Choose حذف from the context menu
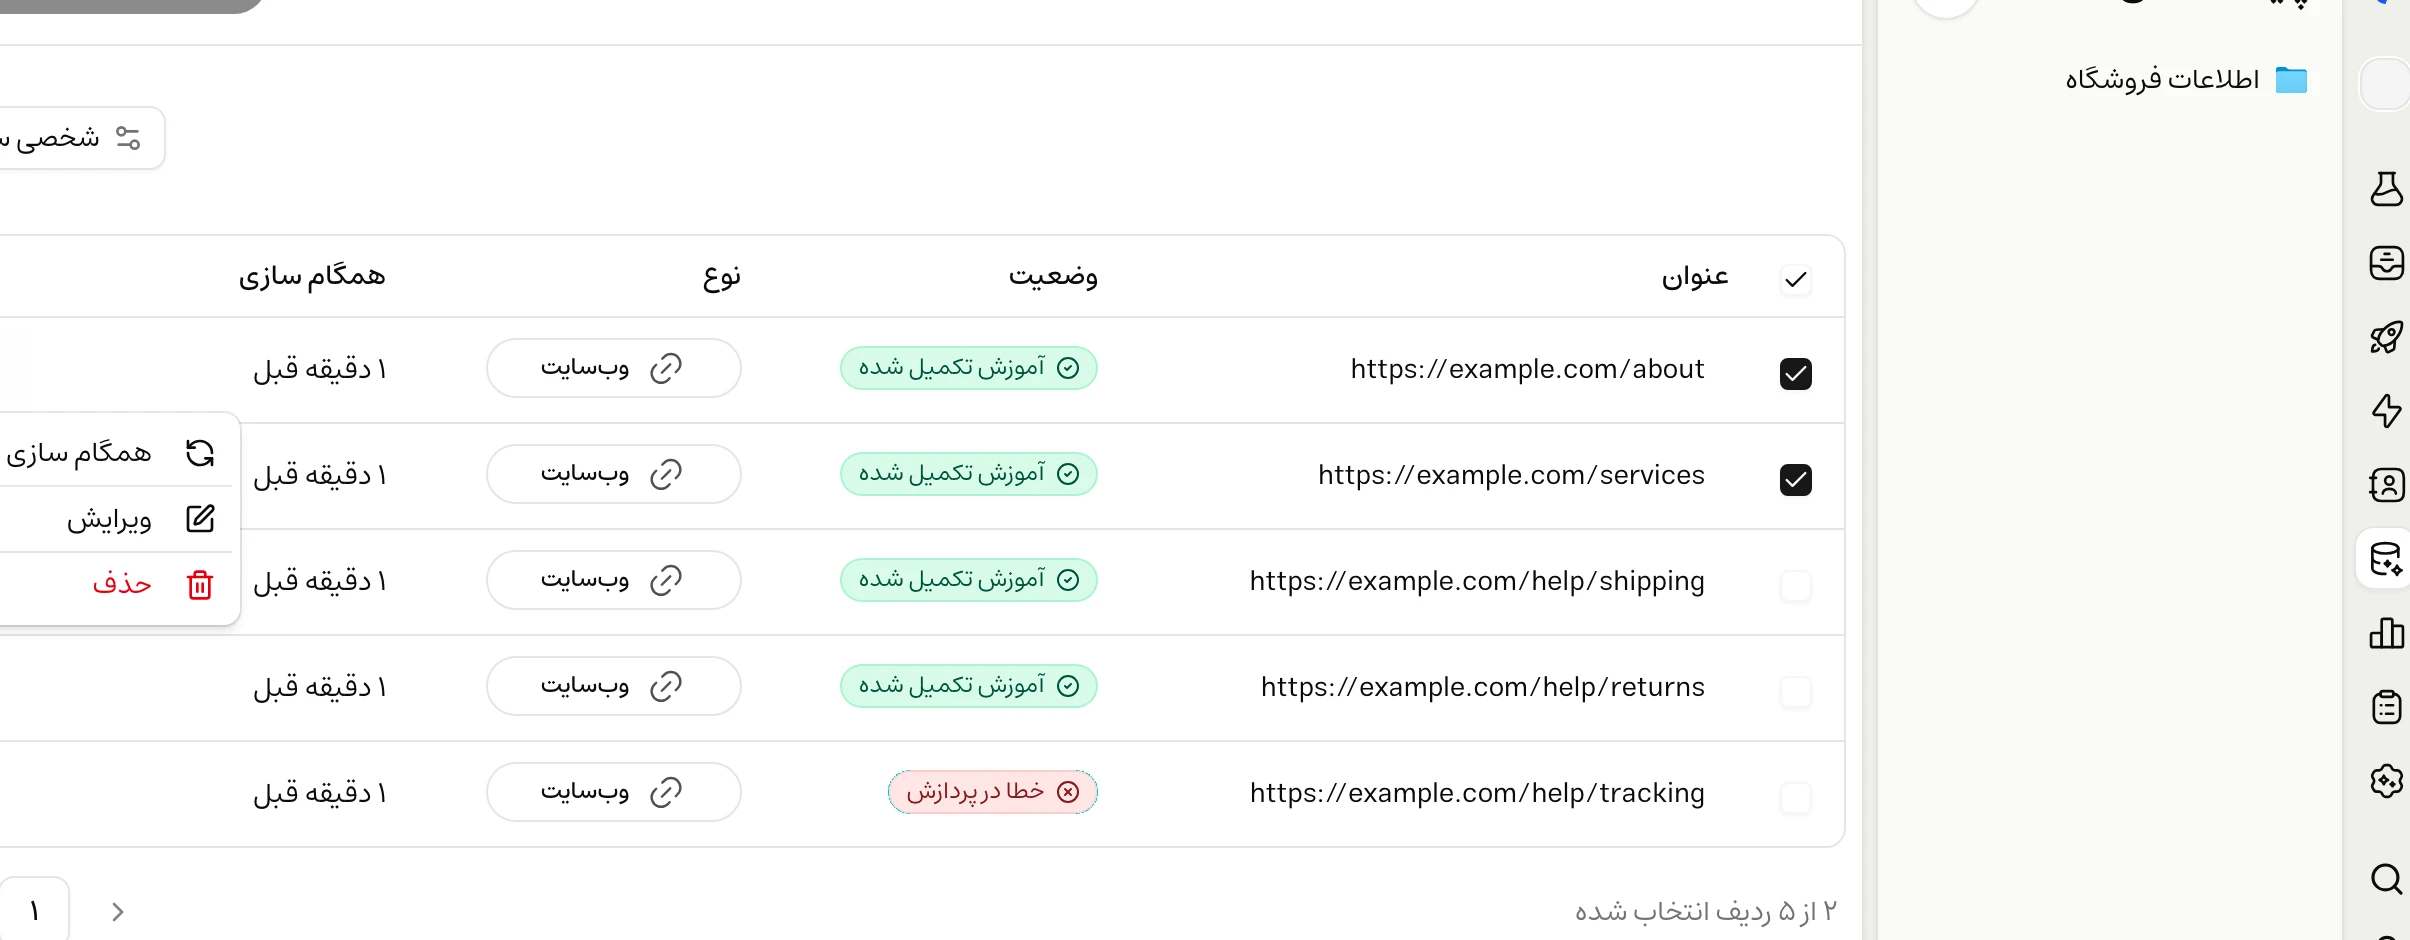 point(115,584)
